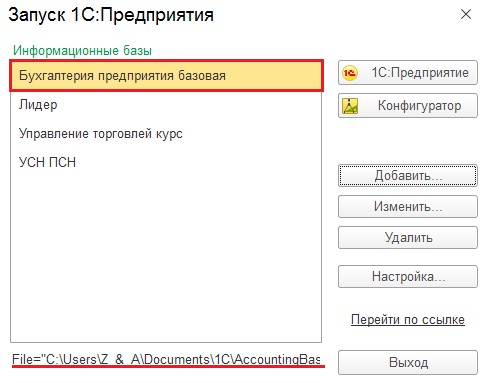Choose Управление торговлей курс entry

pyautogui.click(x=166, y=133)
